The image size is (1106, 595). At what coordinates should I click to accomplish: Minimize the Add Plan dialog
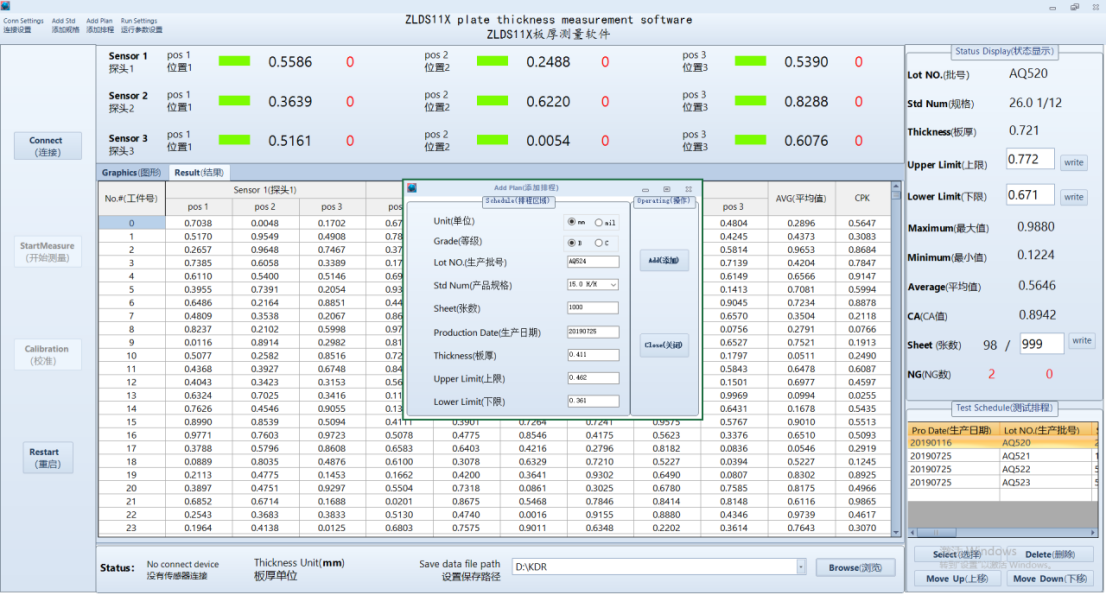[x=645, y=189]
